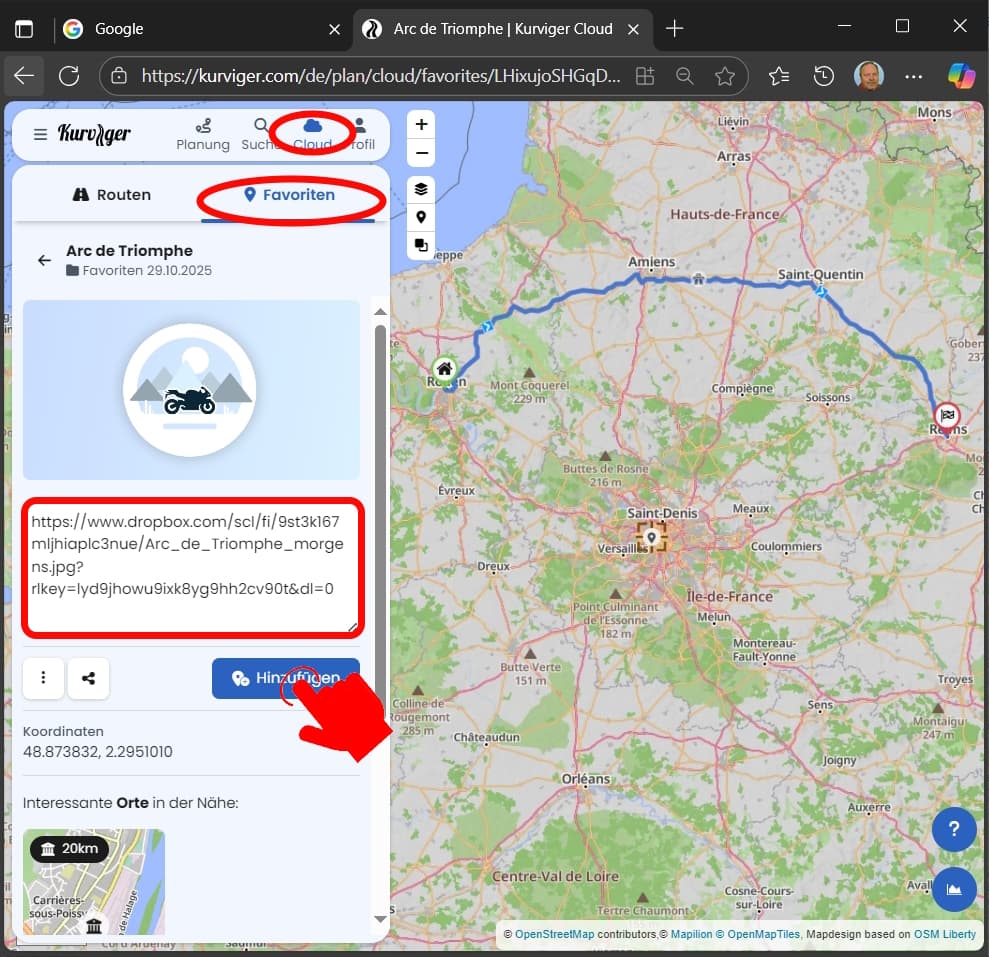Show the elevation profile chart button
This screenshot has width=989, height=957.
953,889
